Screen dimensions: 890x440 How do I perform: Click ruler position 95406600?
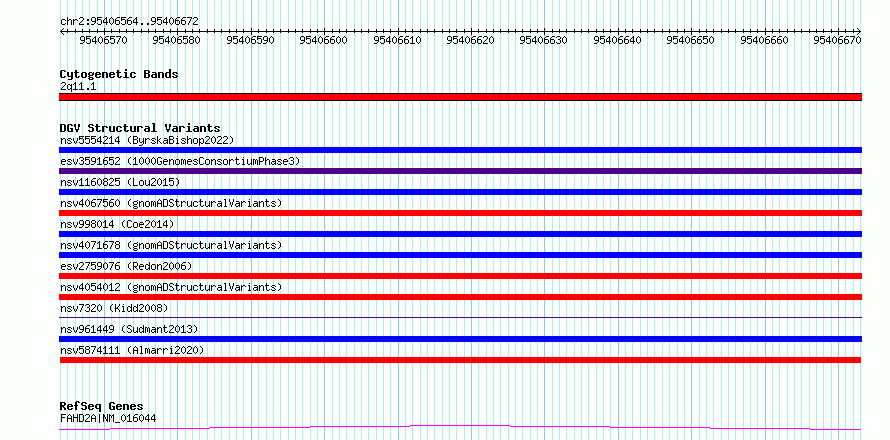coord(324,40)
